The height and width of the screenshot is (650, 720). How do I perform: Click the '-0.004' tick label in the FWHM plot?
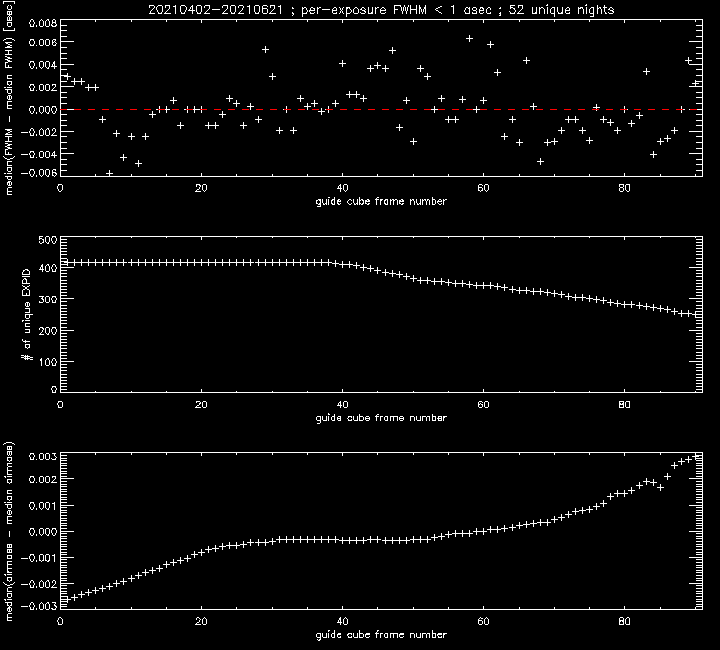40,155
